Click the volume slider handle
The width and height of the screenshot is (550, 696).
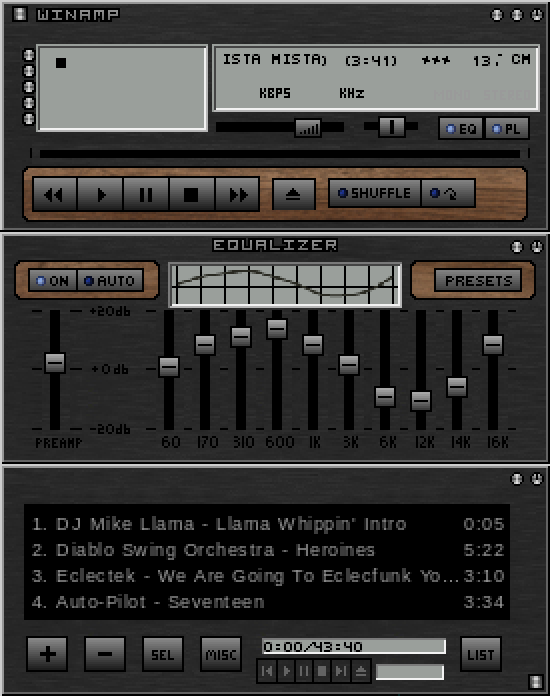tap(308, 128)
